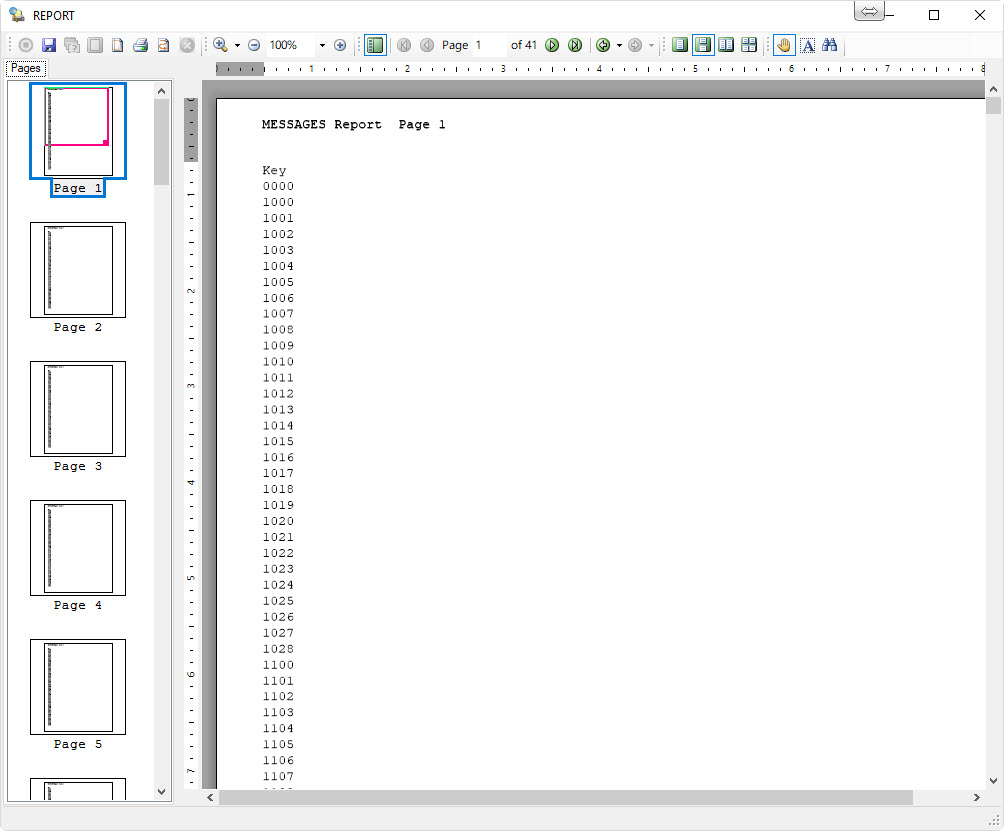The image size is (1004, 831).
Task: Click the page number input field
Action: coord(490,45)
